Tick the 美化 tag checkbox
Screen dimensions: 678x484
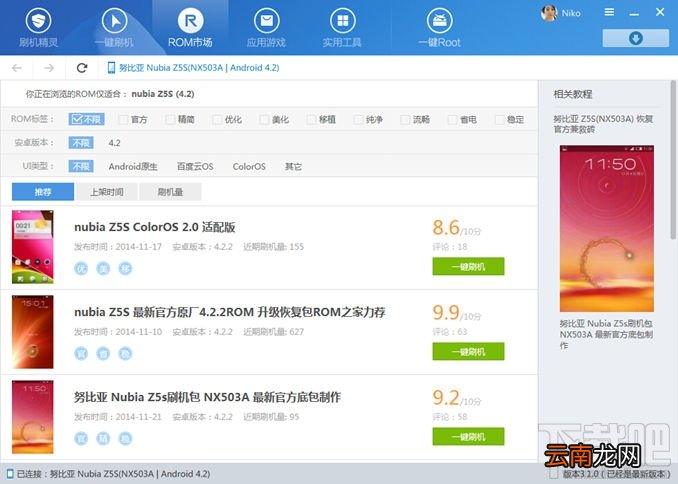[264, 119]
